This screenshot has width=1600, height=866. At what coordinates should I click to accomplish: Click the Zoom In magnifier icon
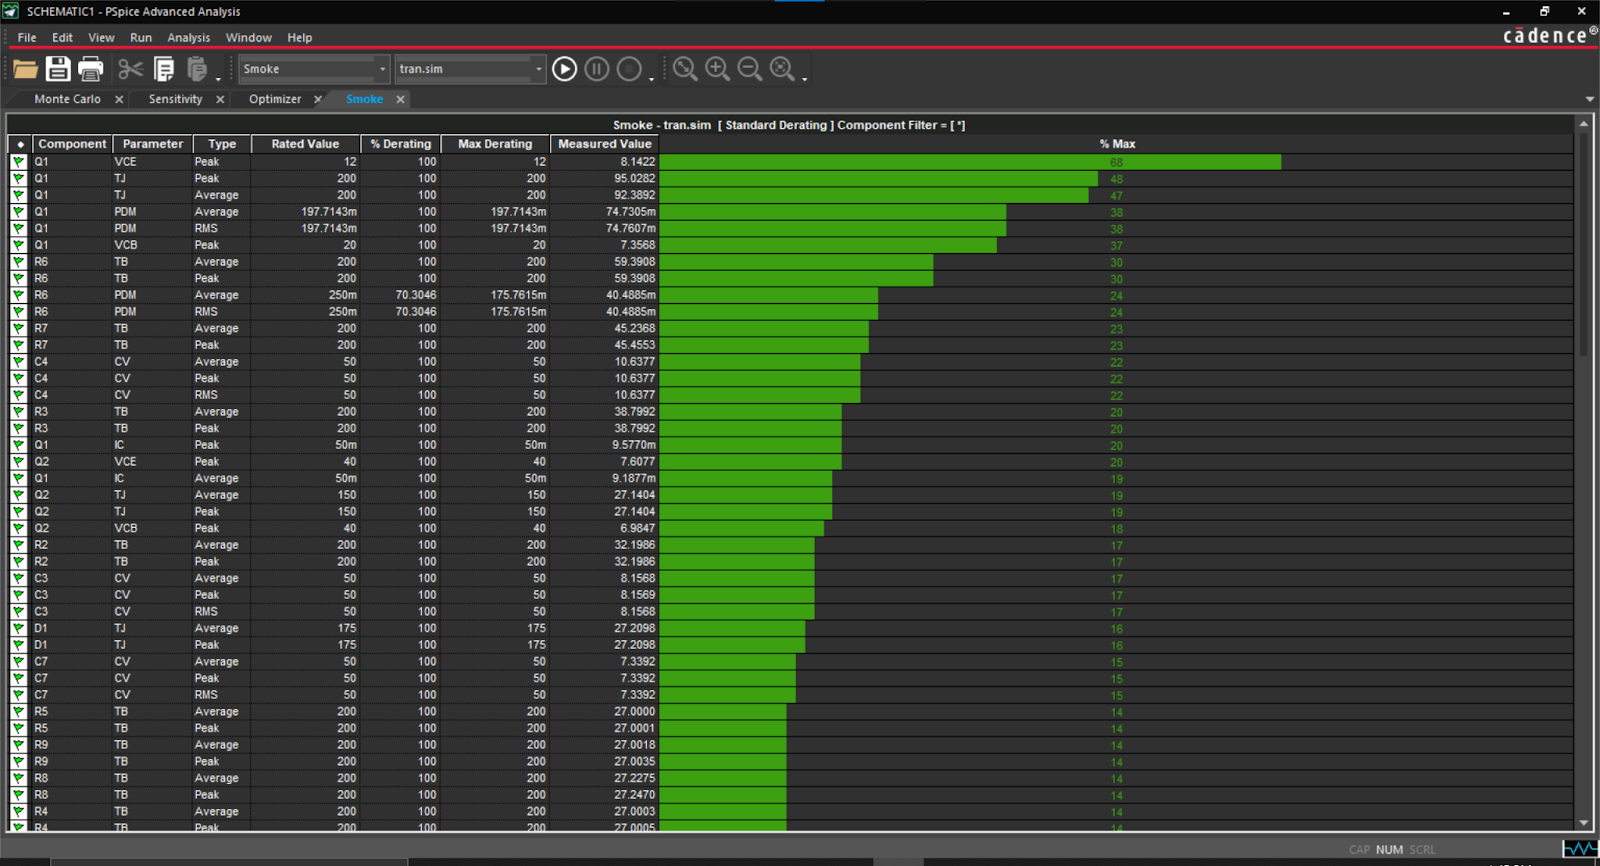pyautogui.click(x=717, y=69)
